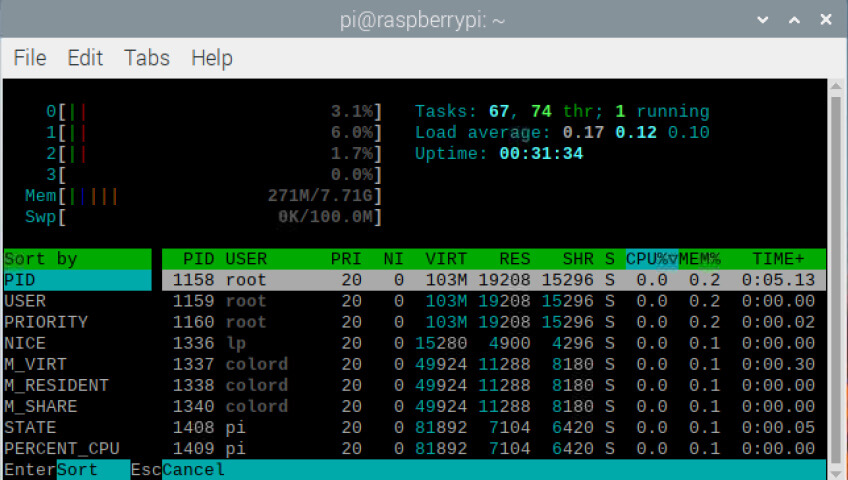Select USER in Sort by list
This screenshot has height=480, width=848.
(77, 301)
